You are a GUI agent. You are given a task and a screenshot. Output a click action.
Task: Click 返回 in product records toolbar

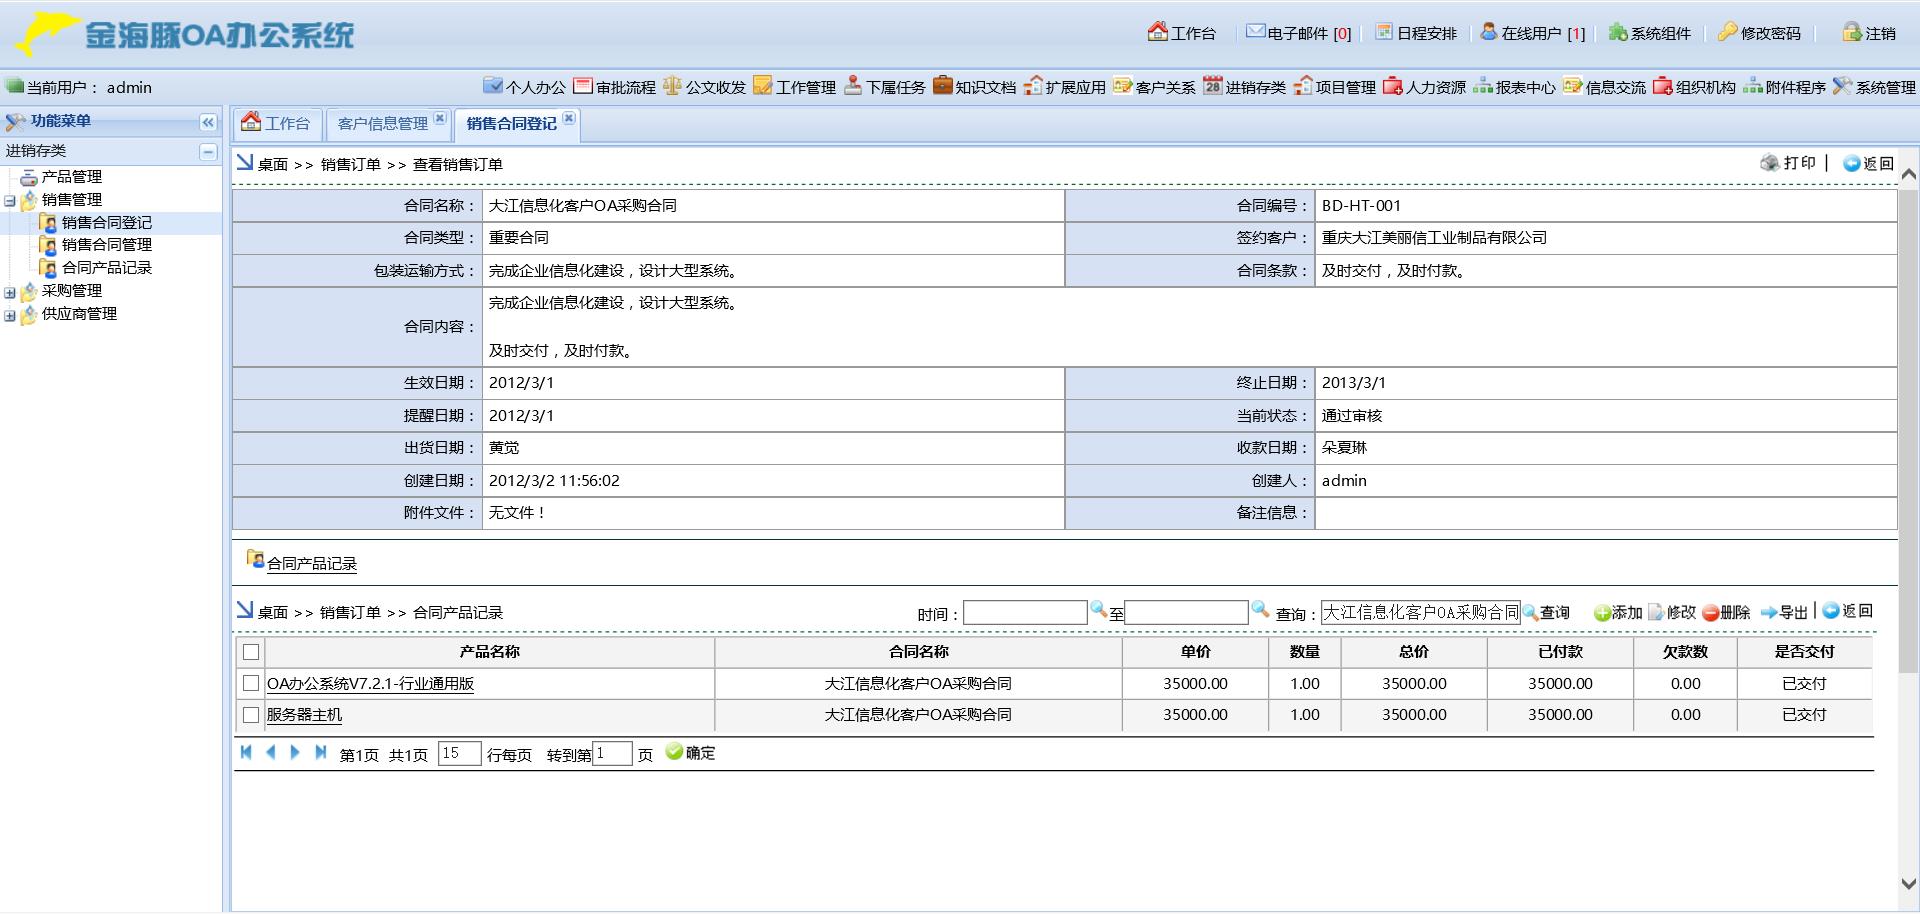pyautogui.click(x=1847, y=611)
